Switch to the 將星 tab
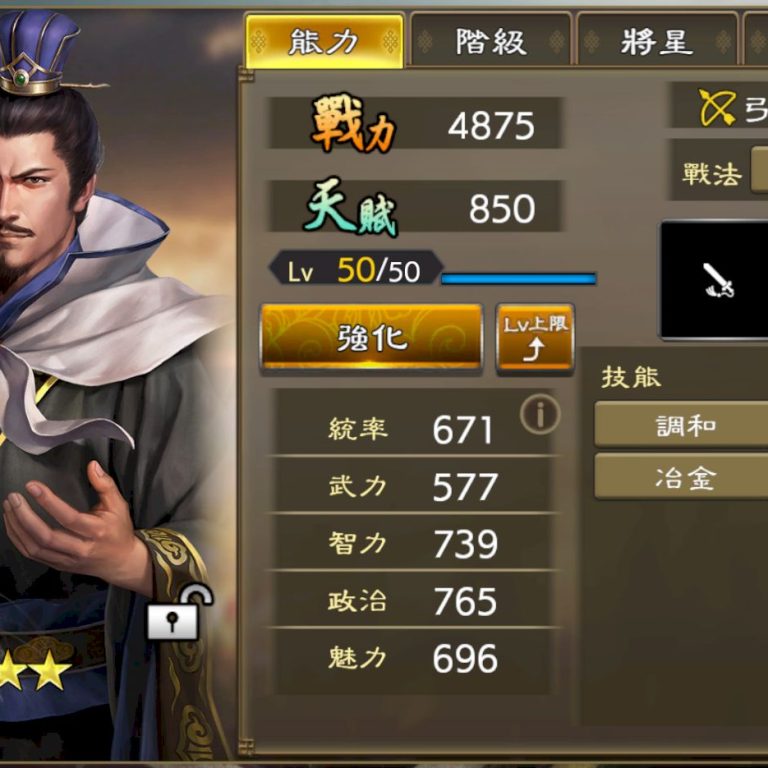The height and width of the screenshot is (768, 768). point(656,42)
